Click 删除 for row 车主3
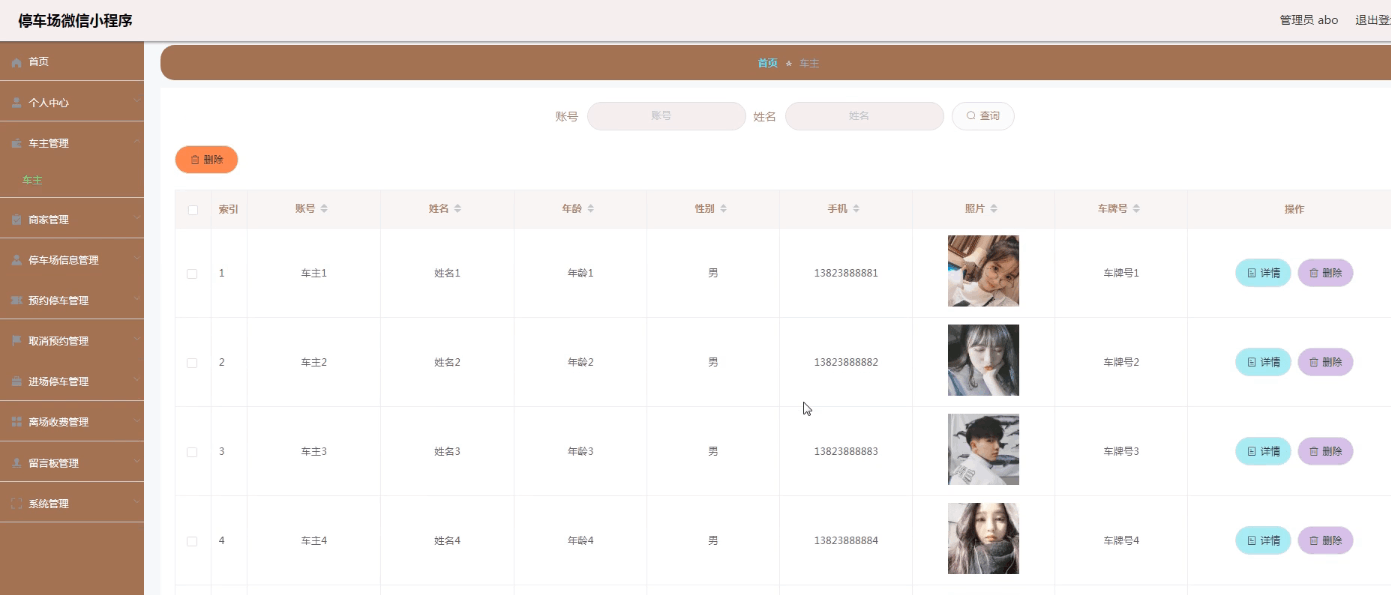Viewport: 1391px width, 595px height. click(1325, 451)
